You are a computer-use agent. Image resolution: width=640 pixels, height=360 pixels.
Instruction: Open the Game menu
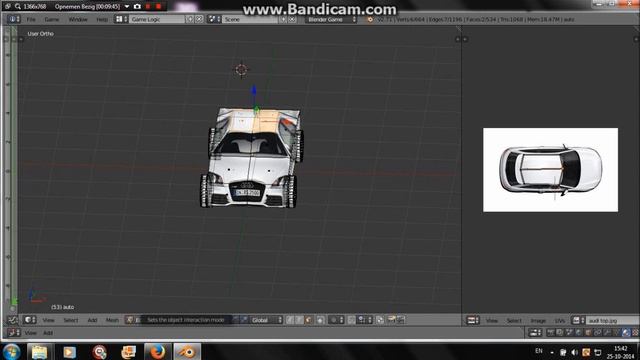tap(51, 19)
